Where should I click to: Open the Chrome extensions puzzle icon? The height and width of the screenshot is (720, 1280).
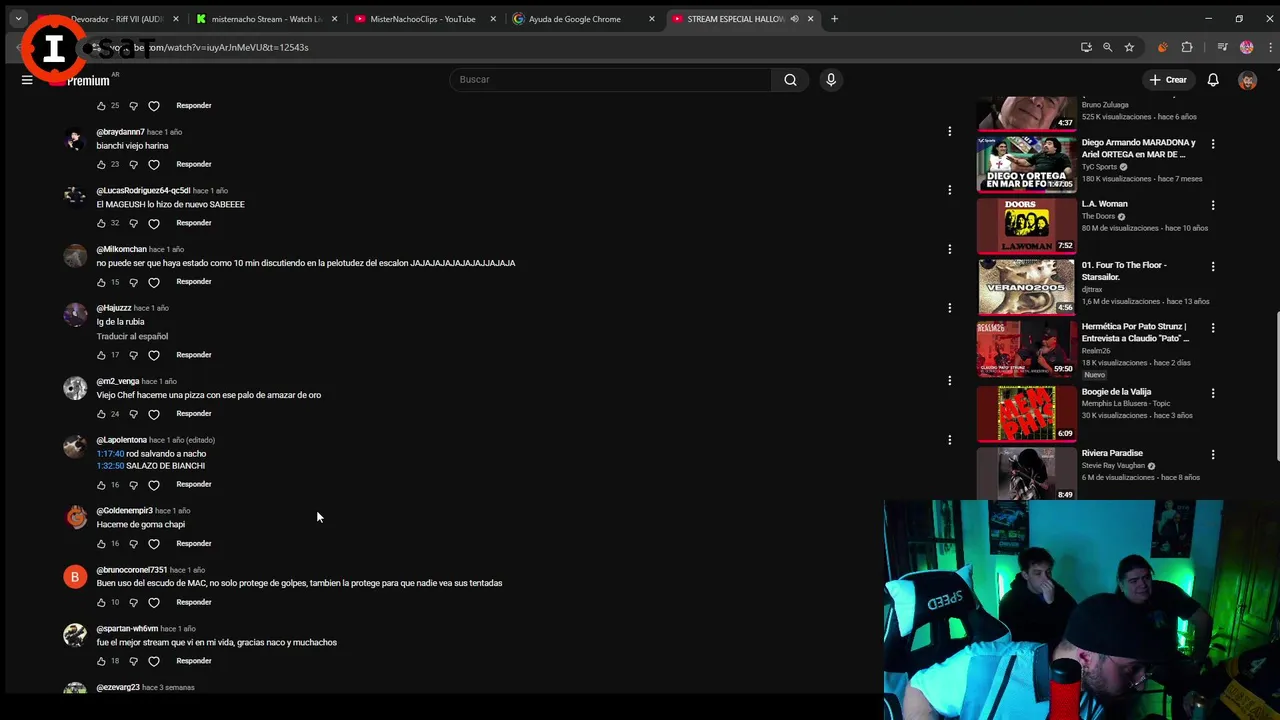pyautogui.click(x=1187, y=47)
